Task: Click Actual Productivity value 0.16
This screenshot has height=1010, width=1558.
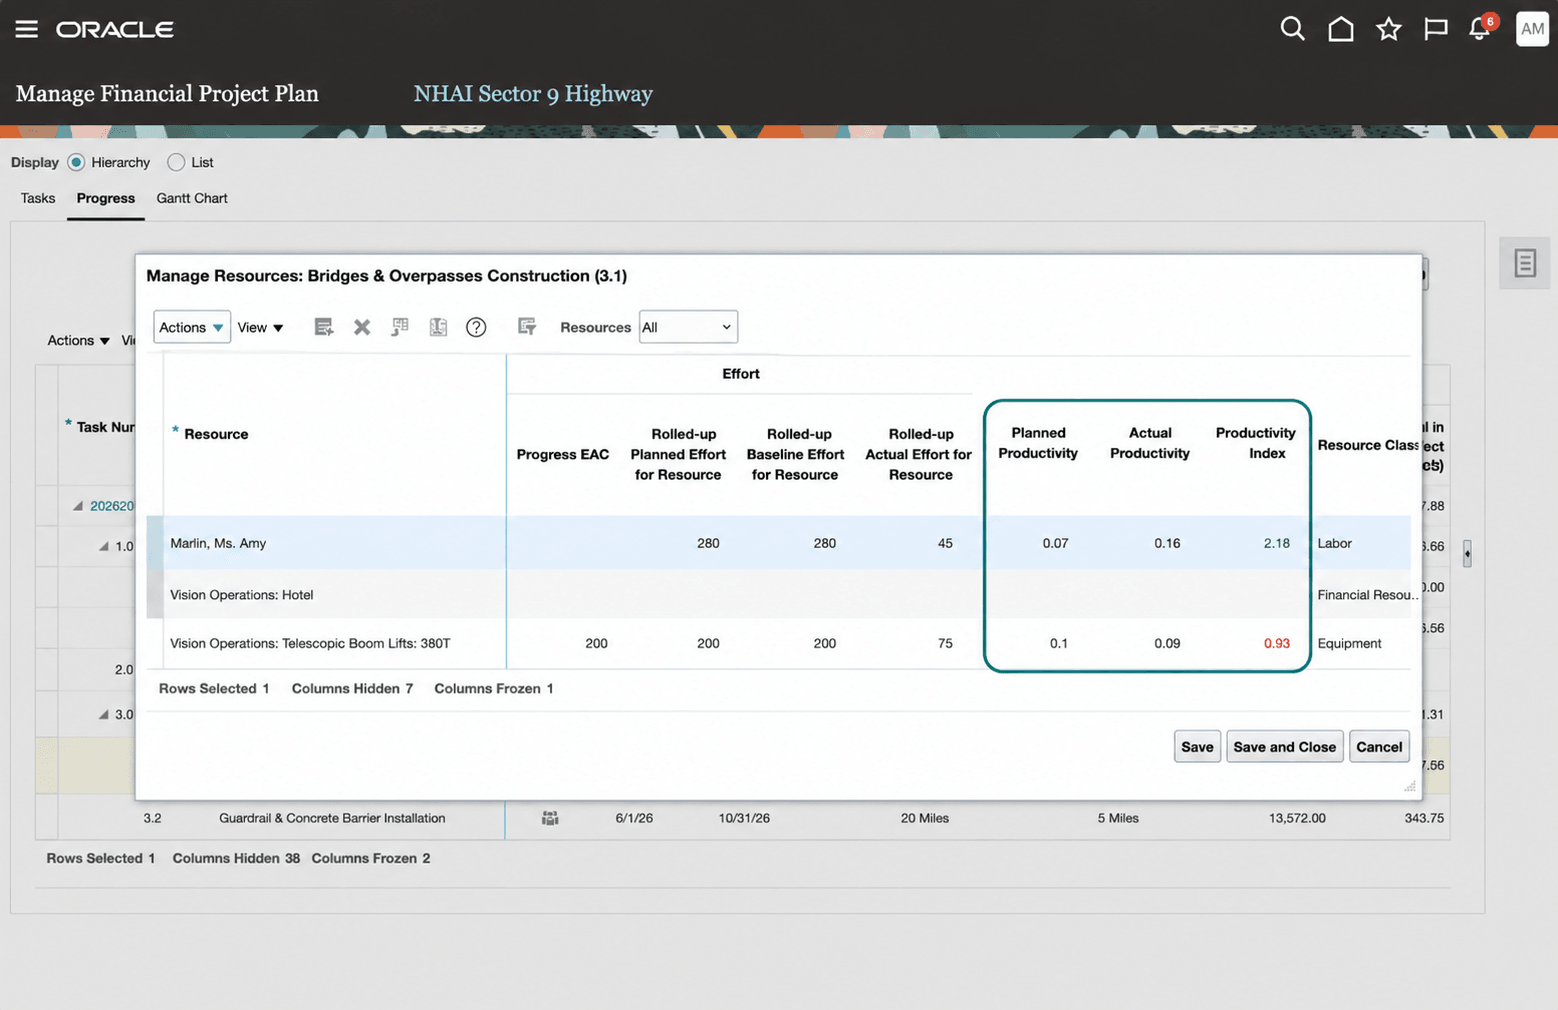Action: click(x=1167, y=543)
